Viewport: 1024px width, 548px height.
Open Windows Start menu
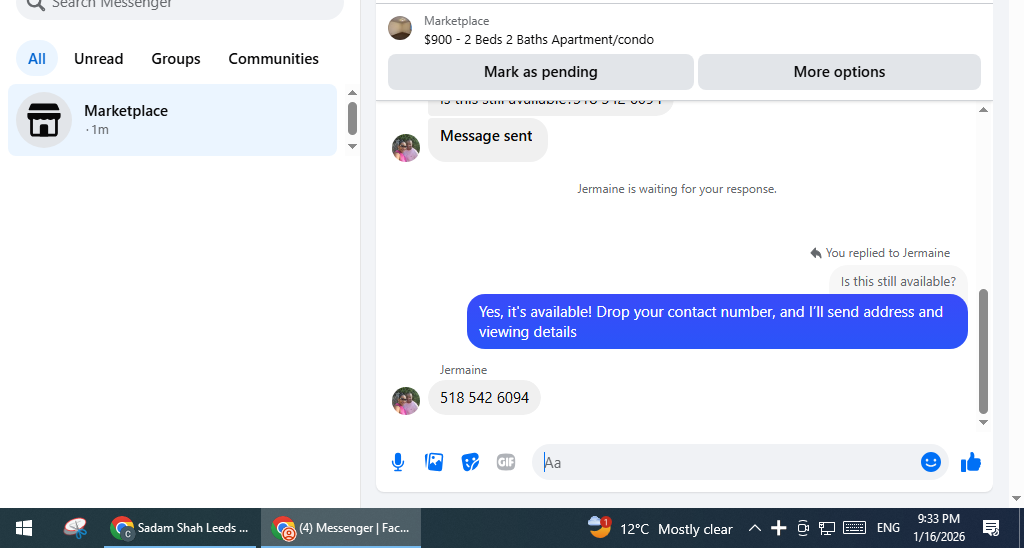(24, 528)
